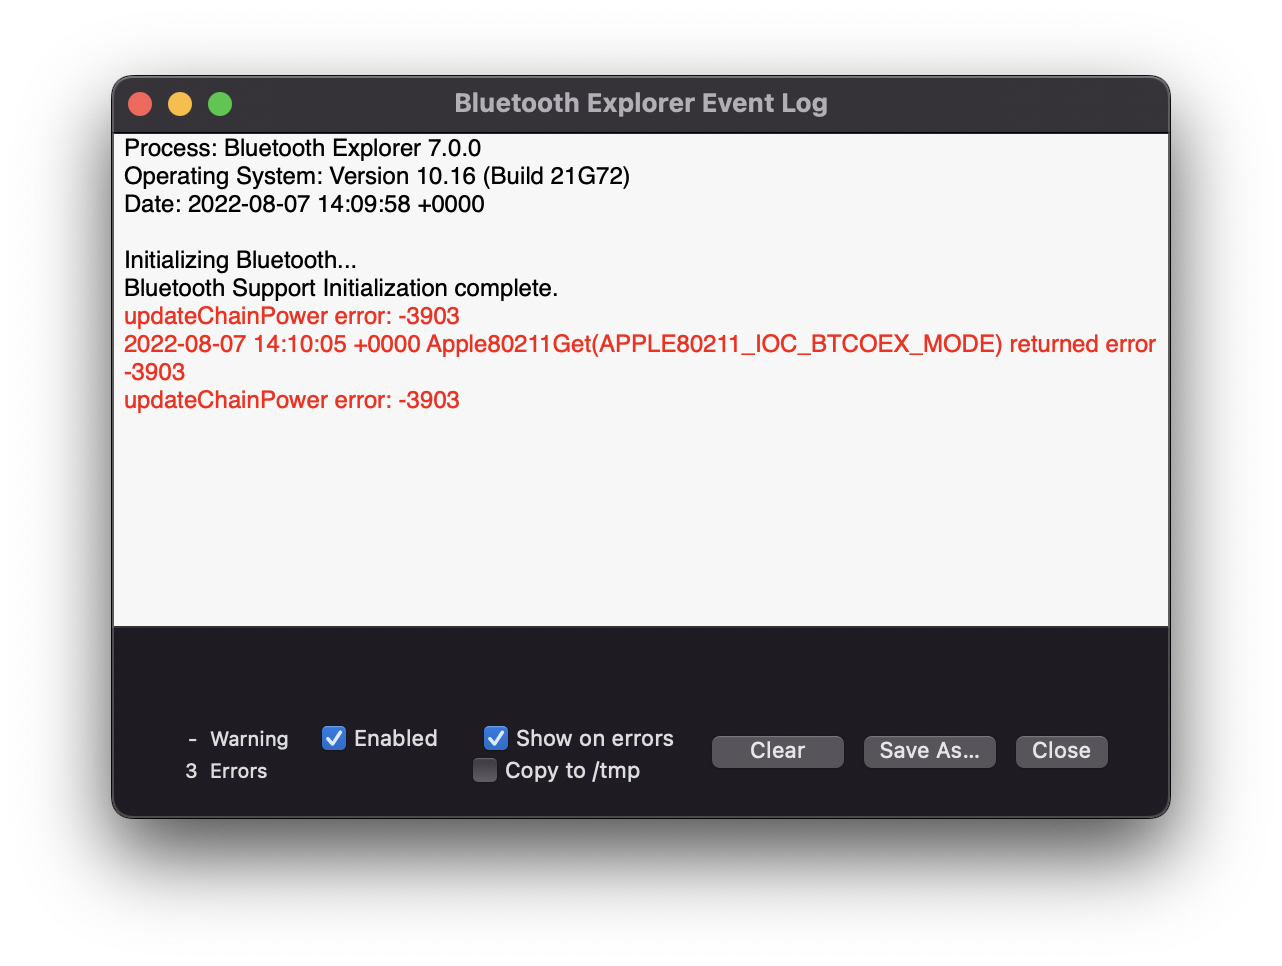Click the Bluetooth Explorer Event Log title
Screen dimensions: 1282x966
tap(641, 104)
